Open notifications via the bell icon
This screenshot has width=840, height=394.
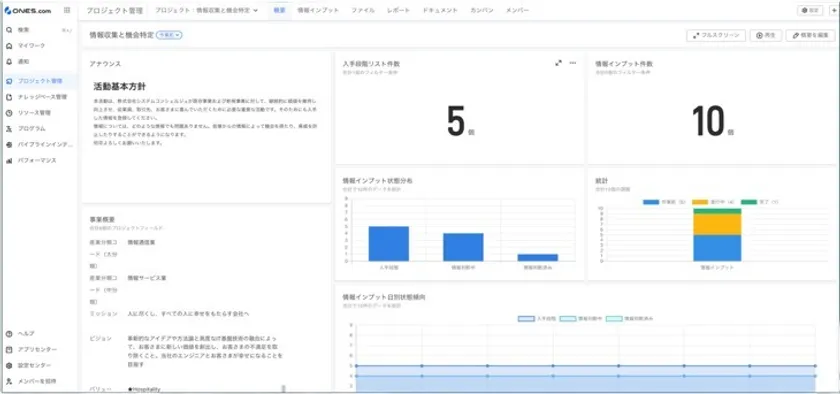click(x=9, y=62)
